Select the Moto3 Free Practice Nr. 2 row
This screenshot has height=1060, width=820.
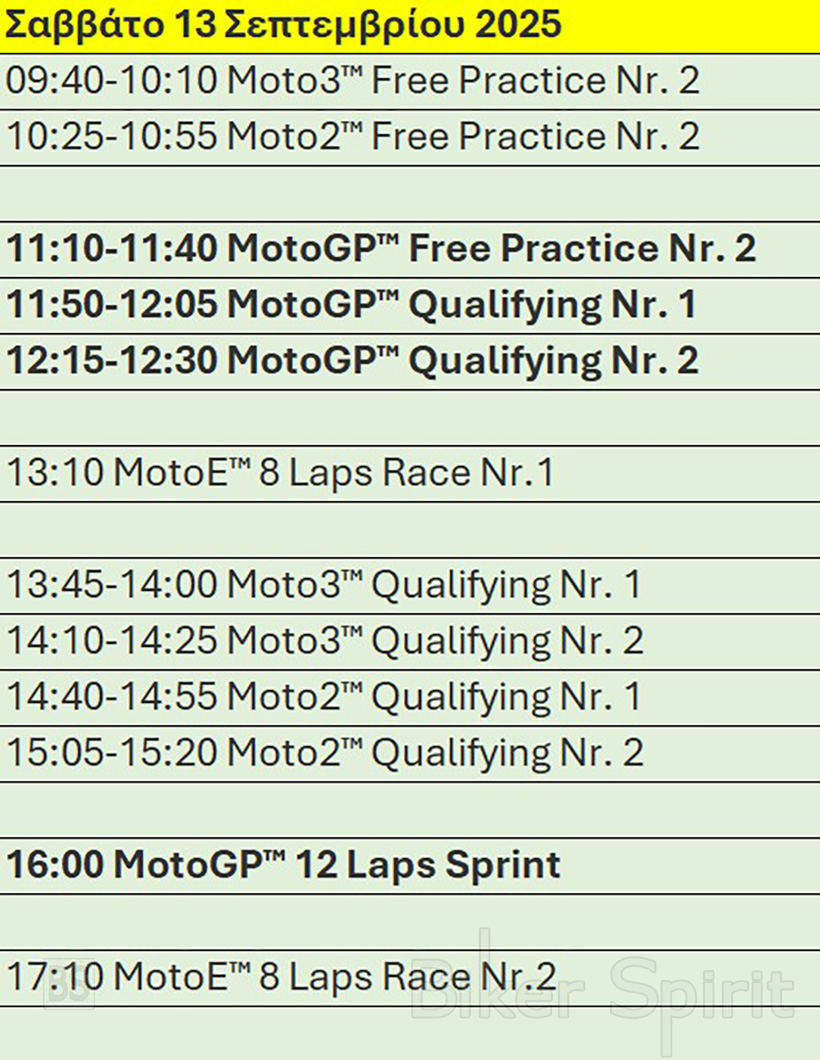pyautogui.click(x=352, y=81)
